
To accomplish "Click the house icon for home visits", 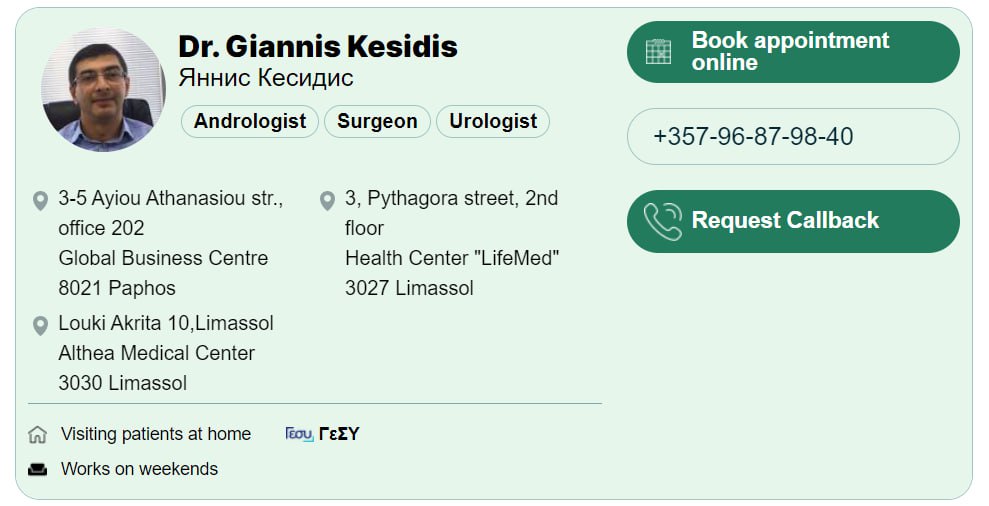I will coord(38,435).
